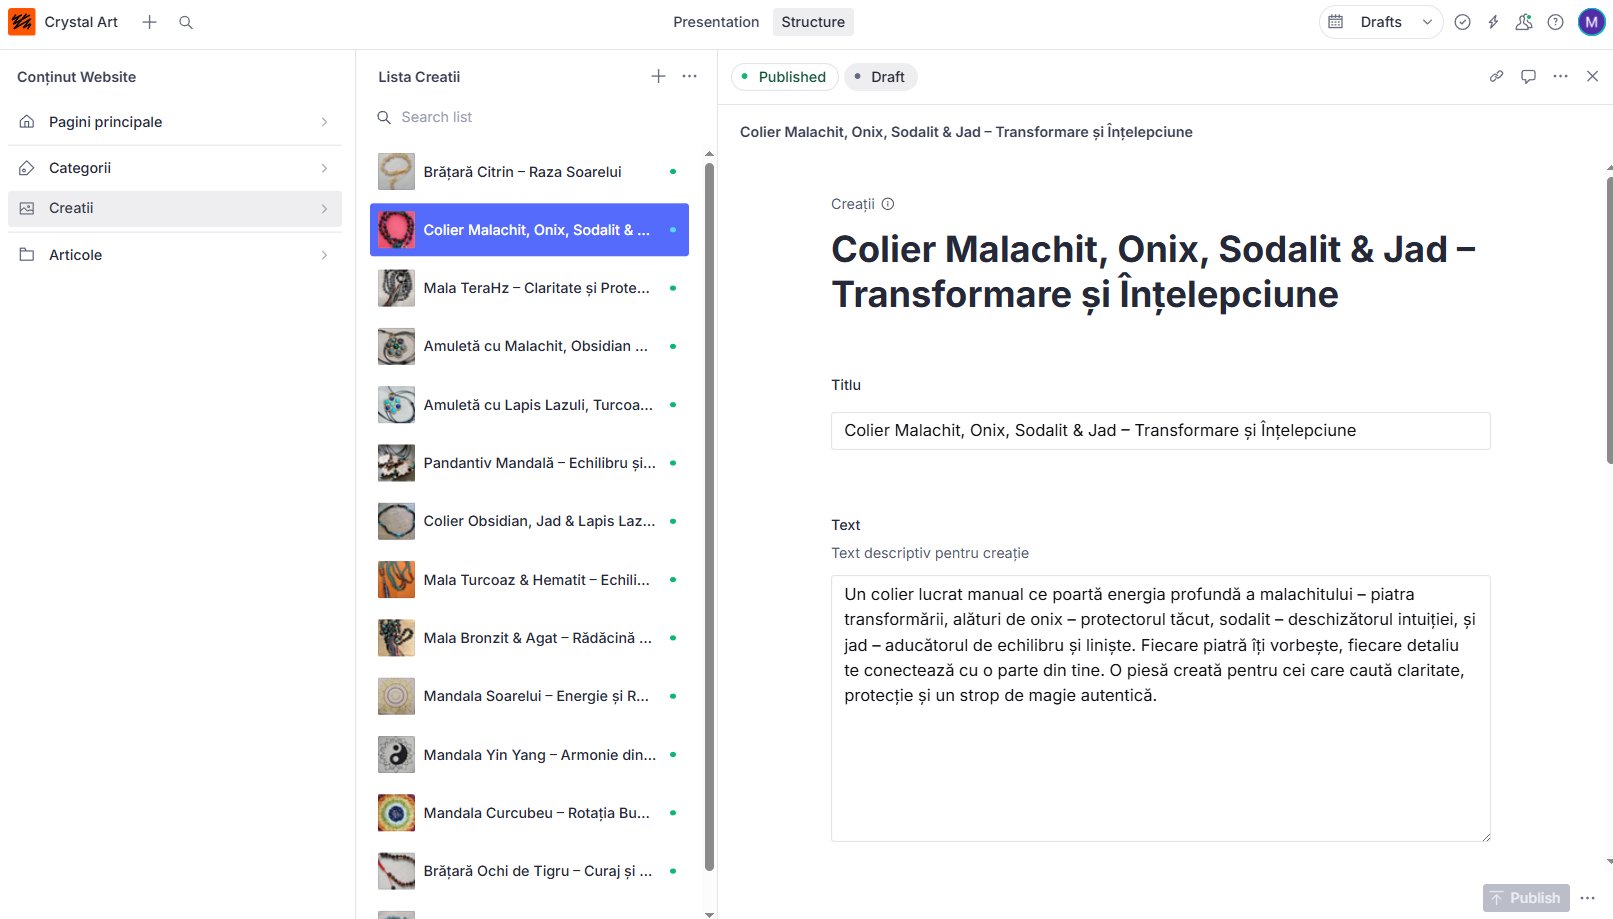Open Colier Obsidian, Jad & Lapis item
This screenshot has width=1613, height=919.
pyautogui.click(x=529, y=521)
